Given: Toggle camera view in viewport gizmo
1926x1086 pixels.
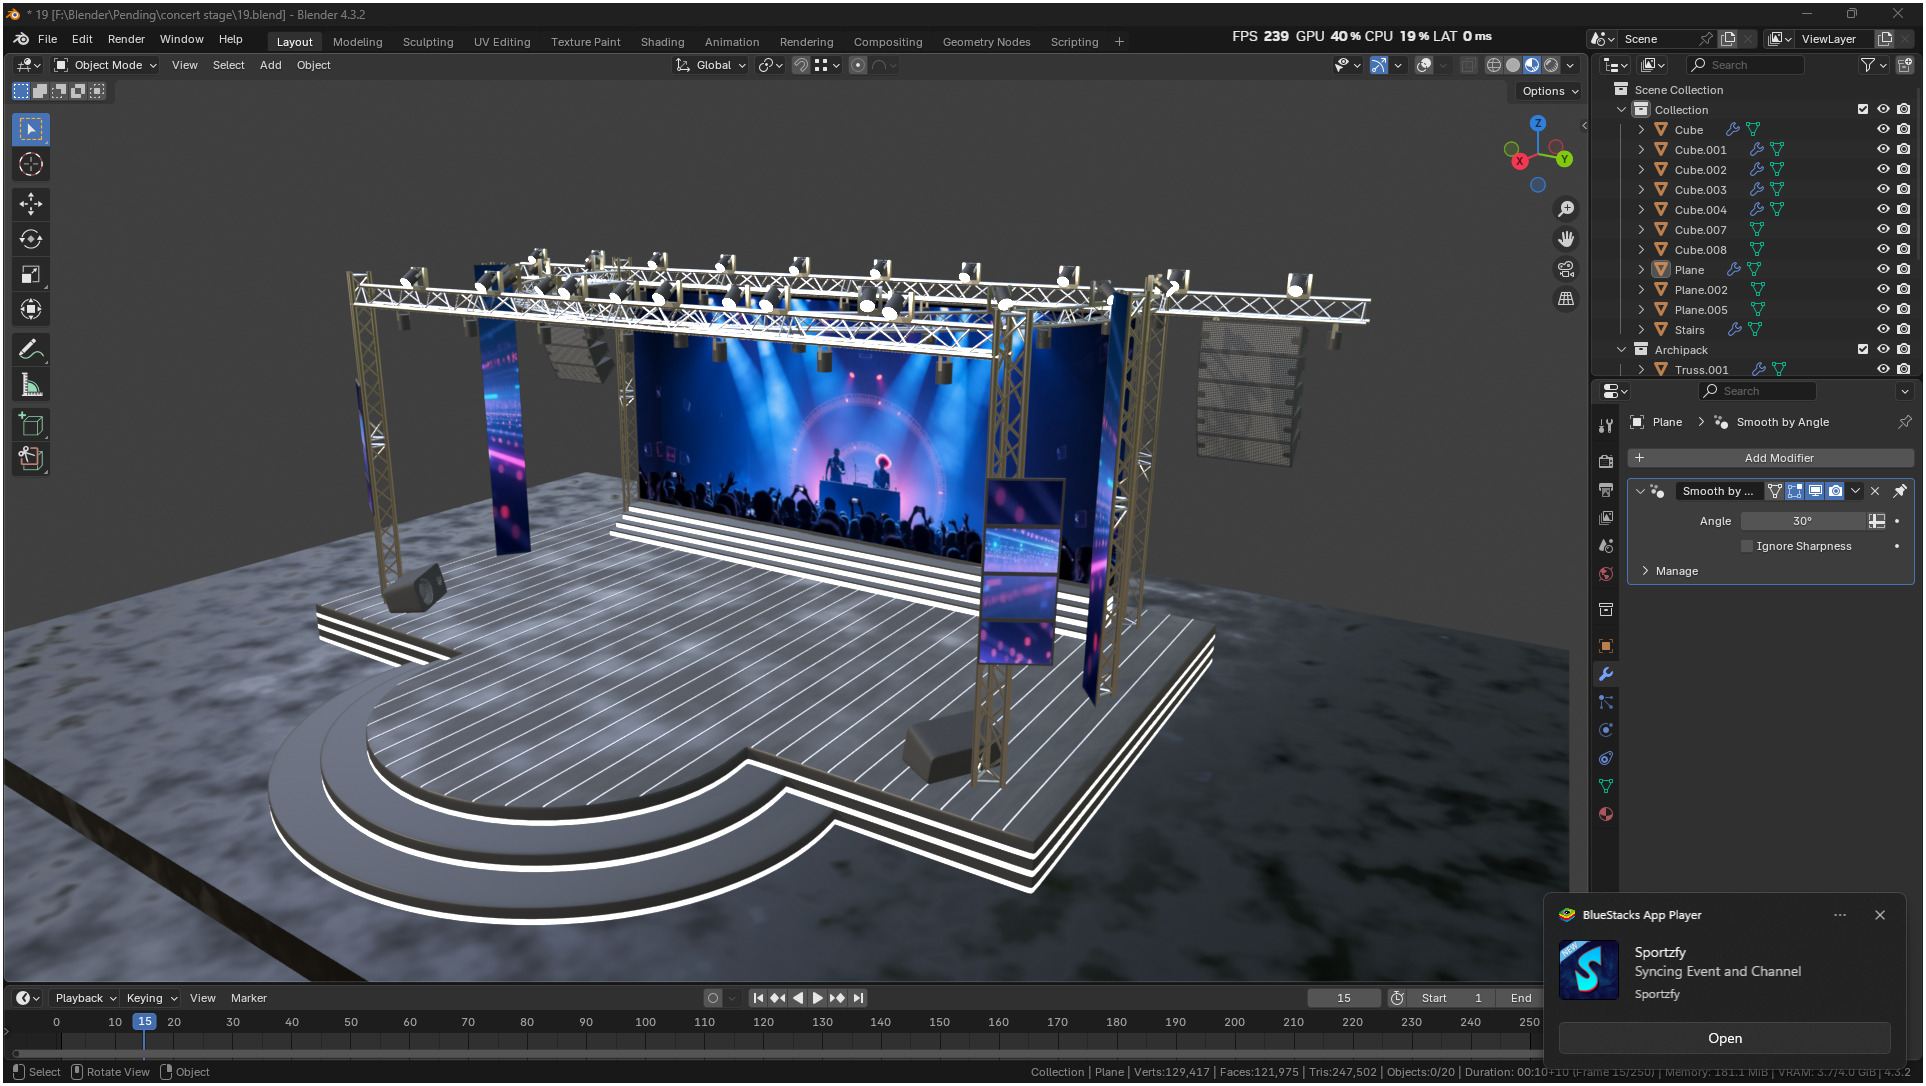Looking at the screenshot, I should pos(1566,269).
